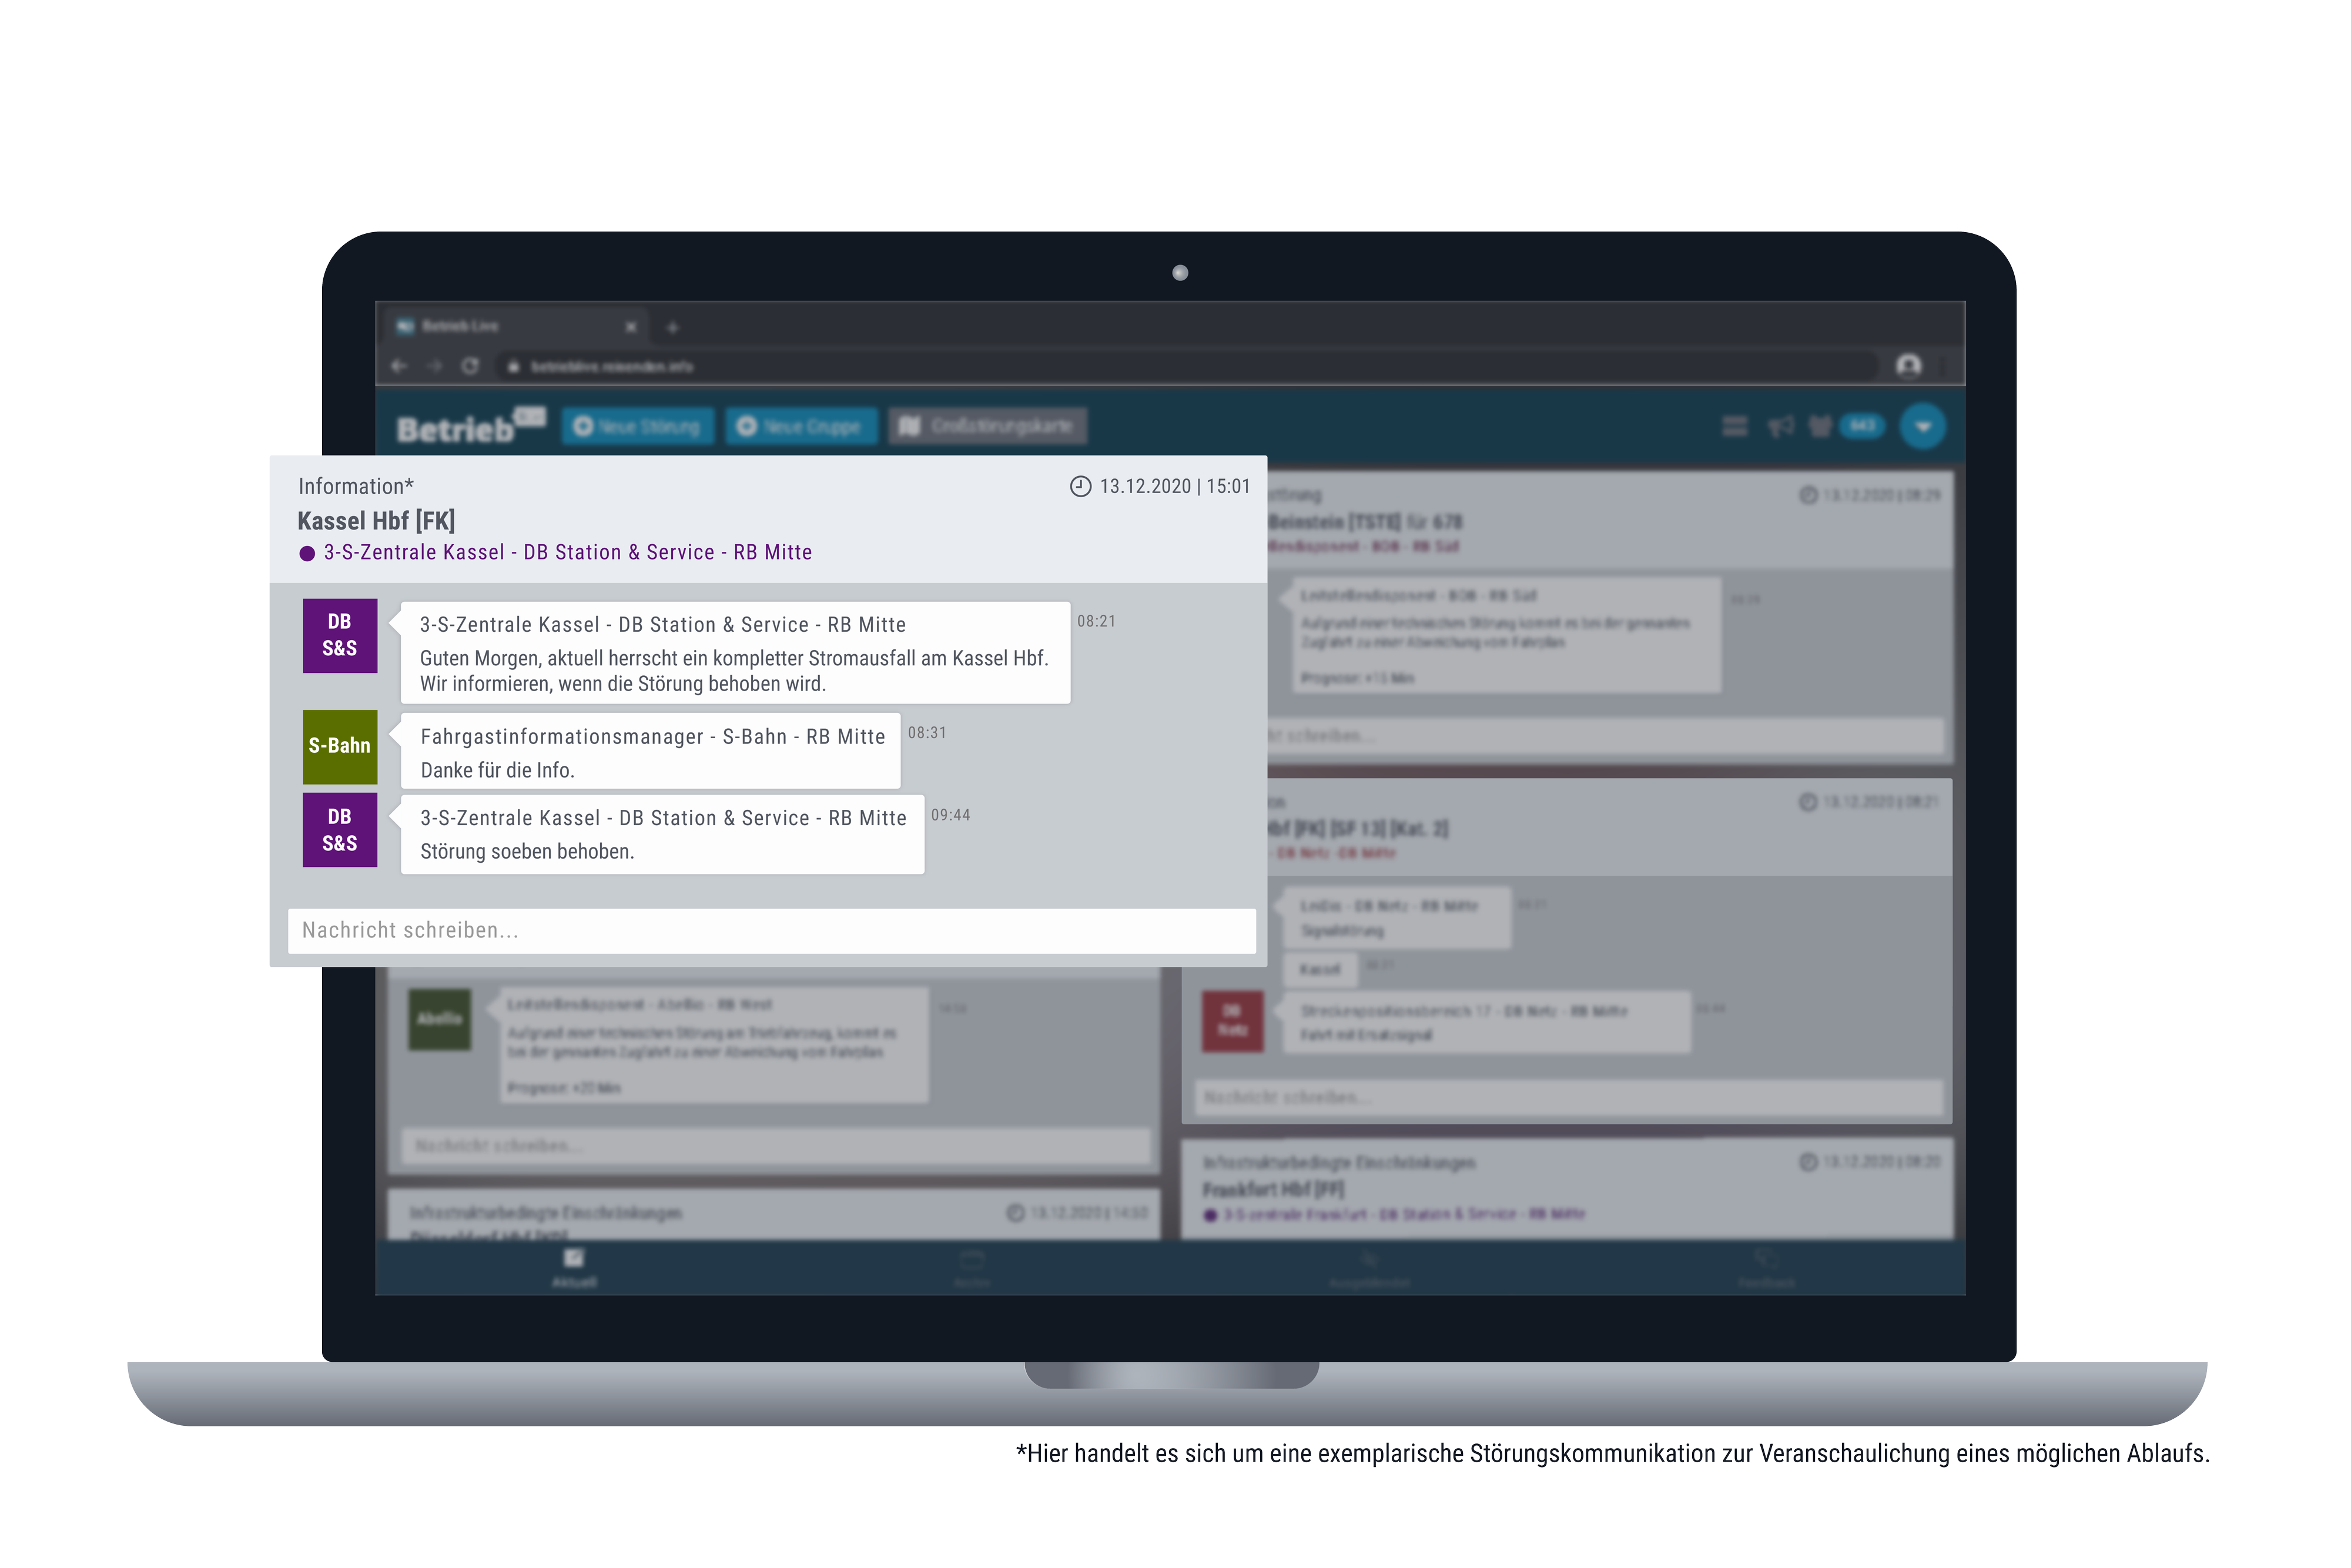The image size is (2351, 1568).
Task: Open the Großstörungskarte map button
Action: (x=988, y=426)
